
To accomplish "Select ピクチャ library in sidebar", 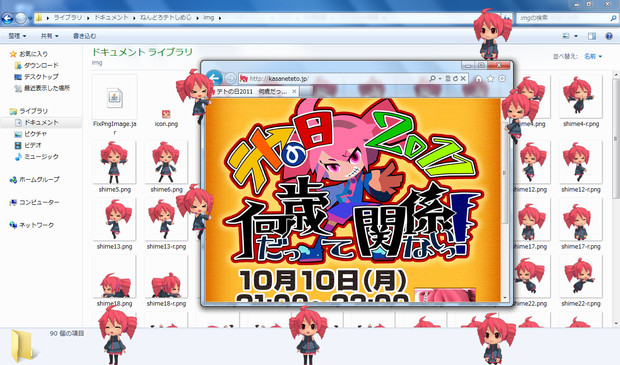I will pos(35,134).
